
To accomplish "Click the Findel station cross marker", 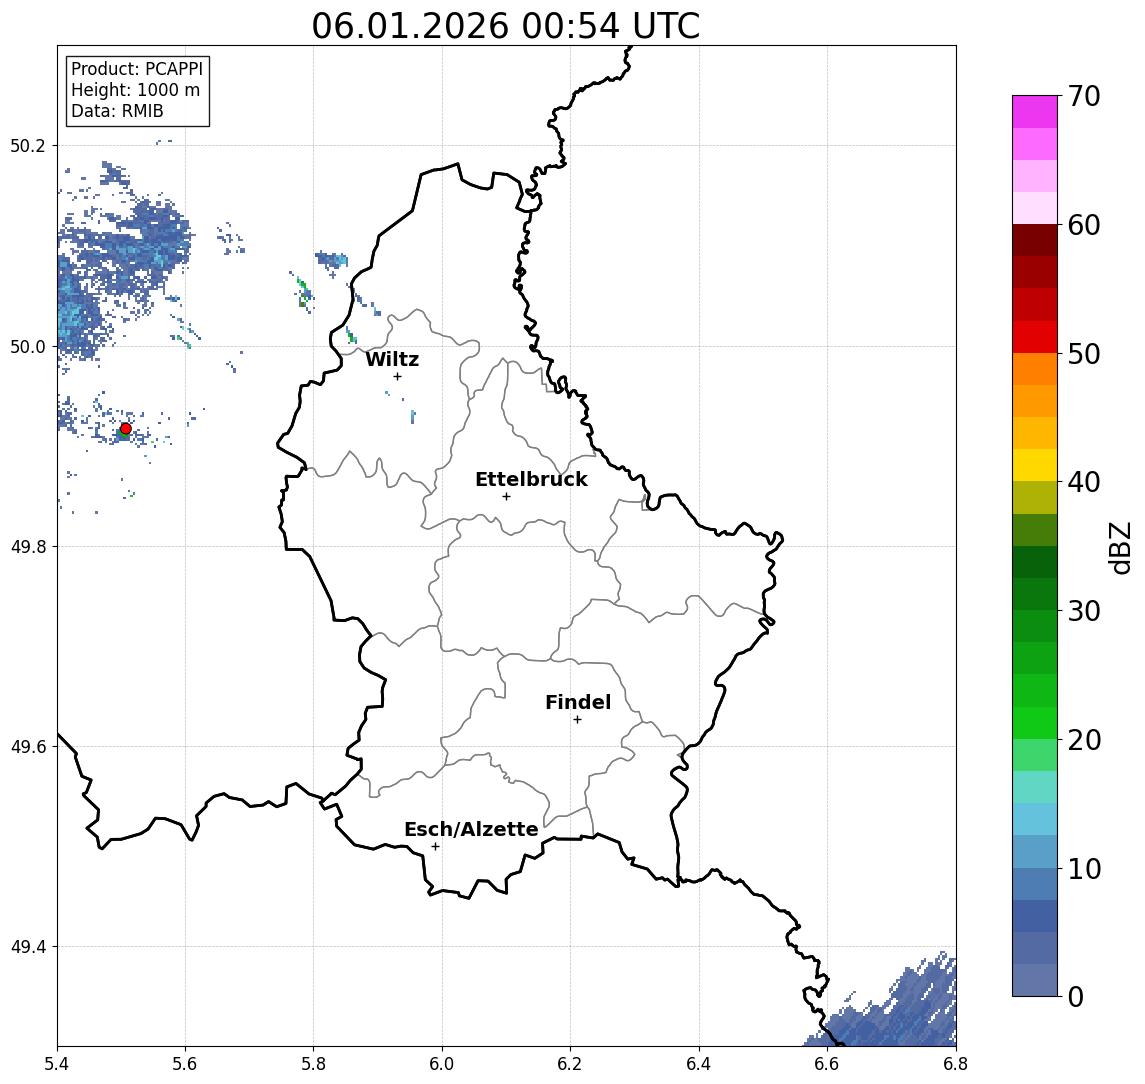I will coord(577,720).
